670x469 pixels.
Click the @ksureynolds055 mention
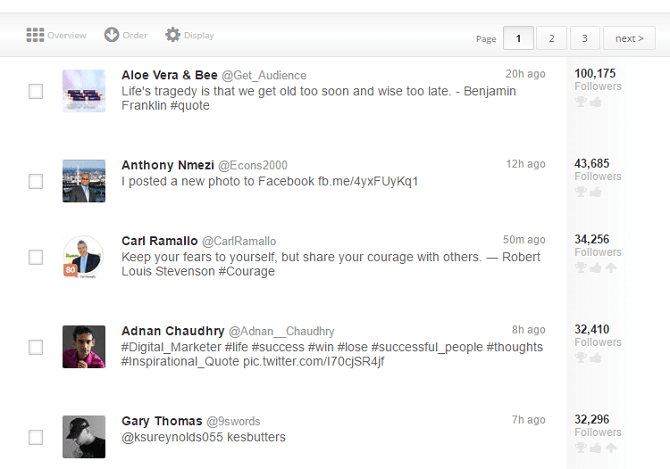coord(172,437)
